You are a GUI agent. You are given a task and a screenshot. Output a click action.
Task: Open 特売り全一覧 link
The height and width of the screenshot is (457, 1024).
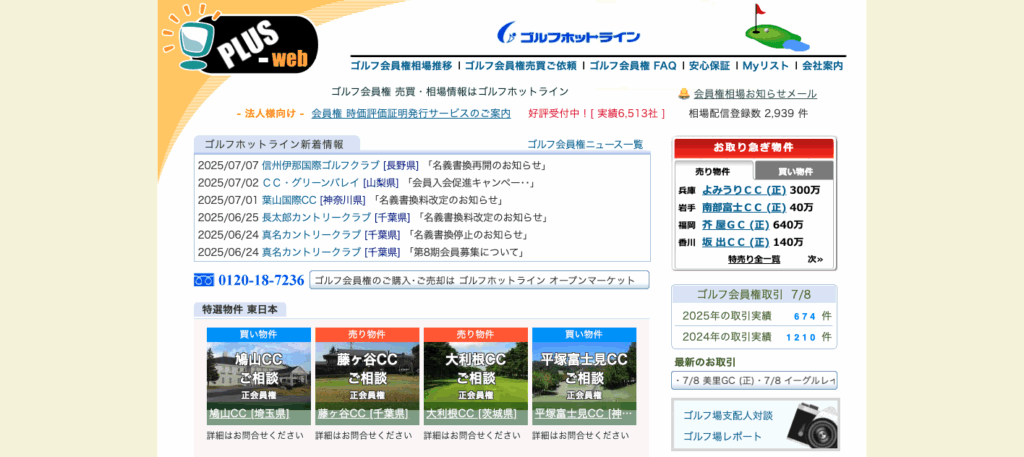point(754,259)
